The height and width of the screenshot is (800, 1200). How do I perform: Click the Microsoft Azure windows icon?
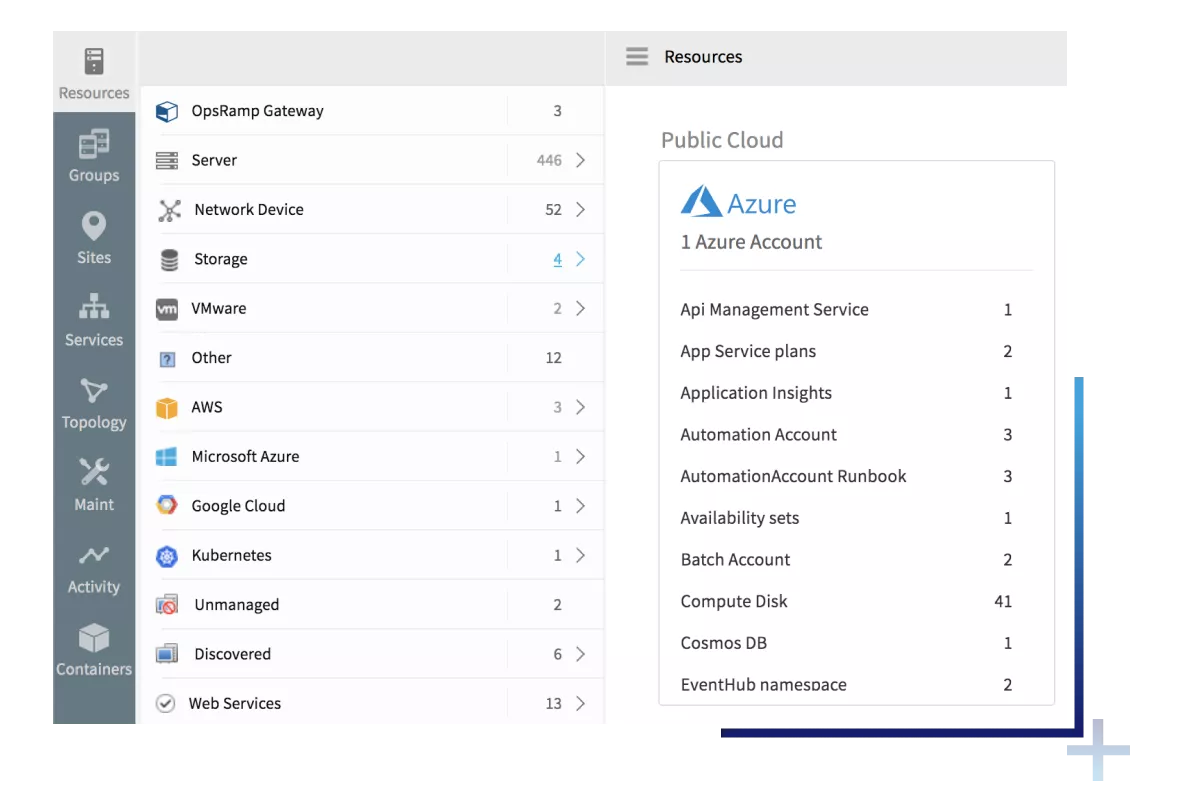167,457
